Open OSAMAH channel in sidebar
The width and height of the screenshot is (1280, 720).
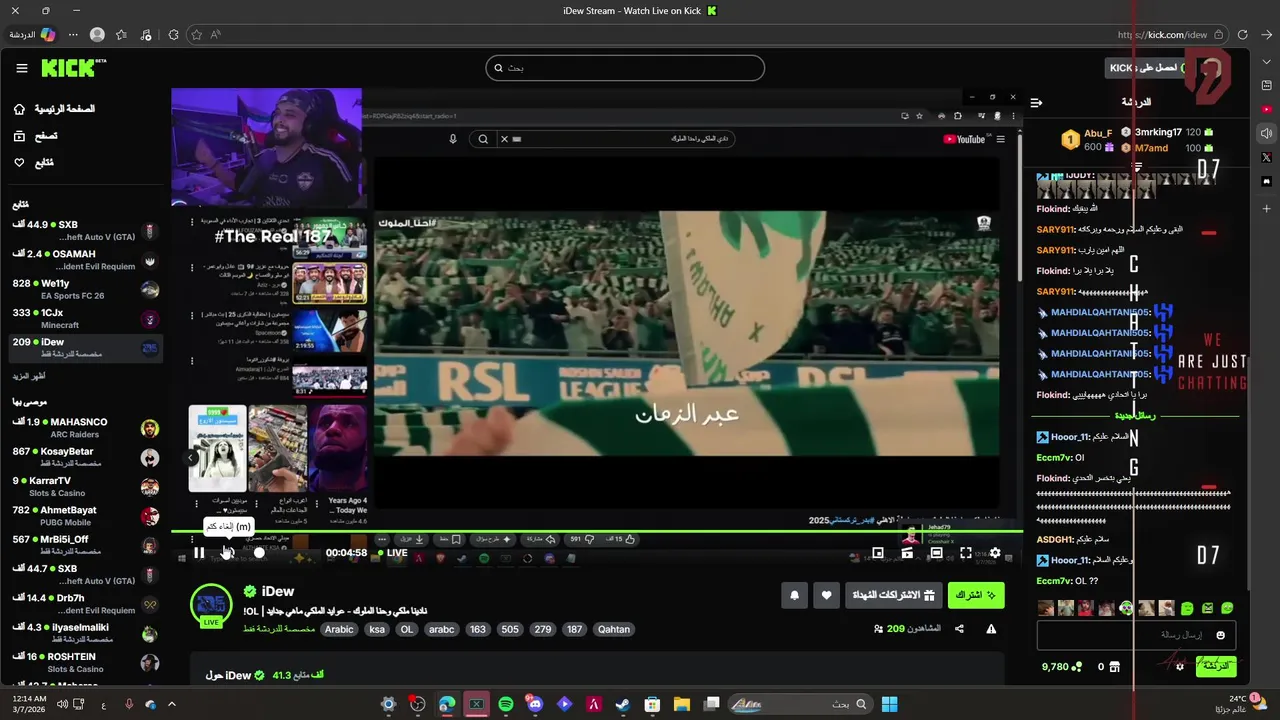pos(85,260)
